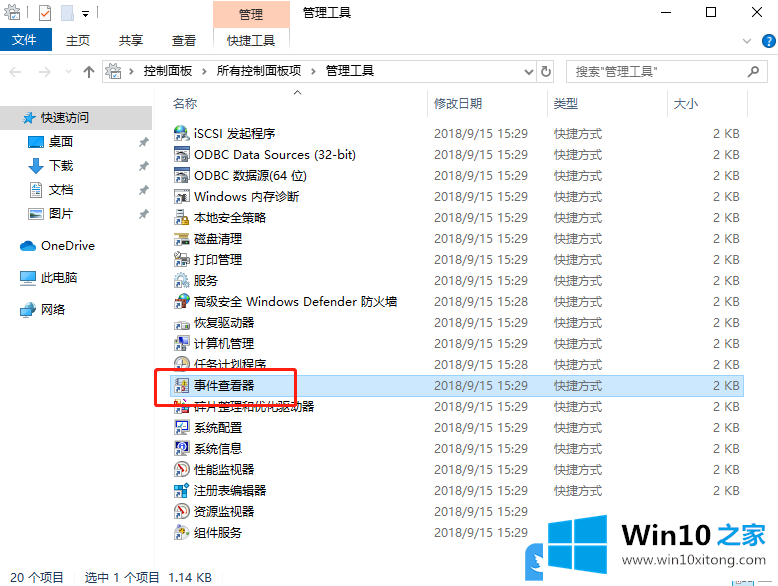Unpin 桌面 using its pin icon
Screen dimensions: 778x586
[143, 142]
